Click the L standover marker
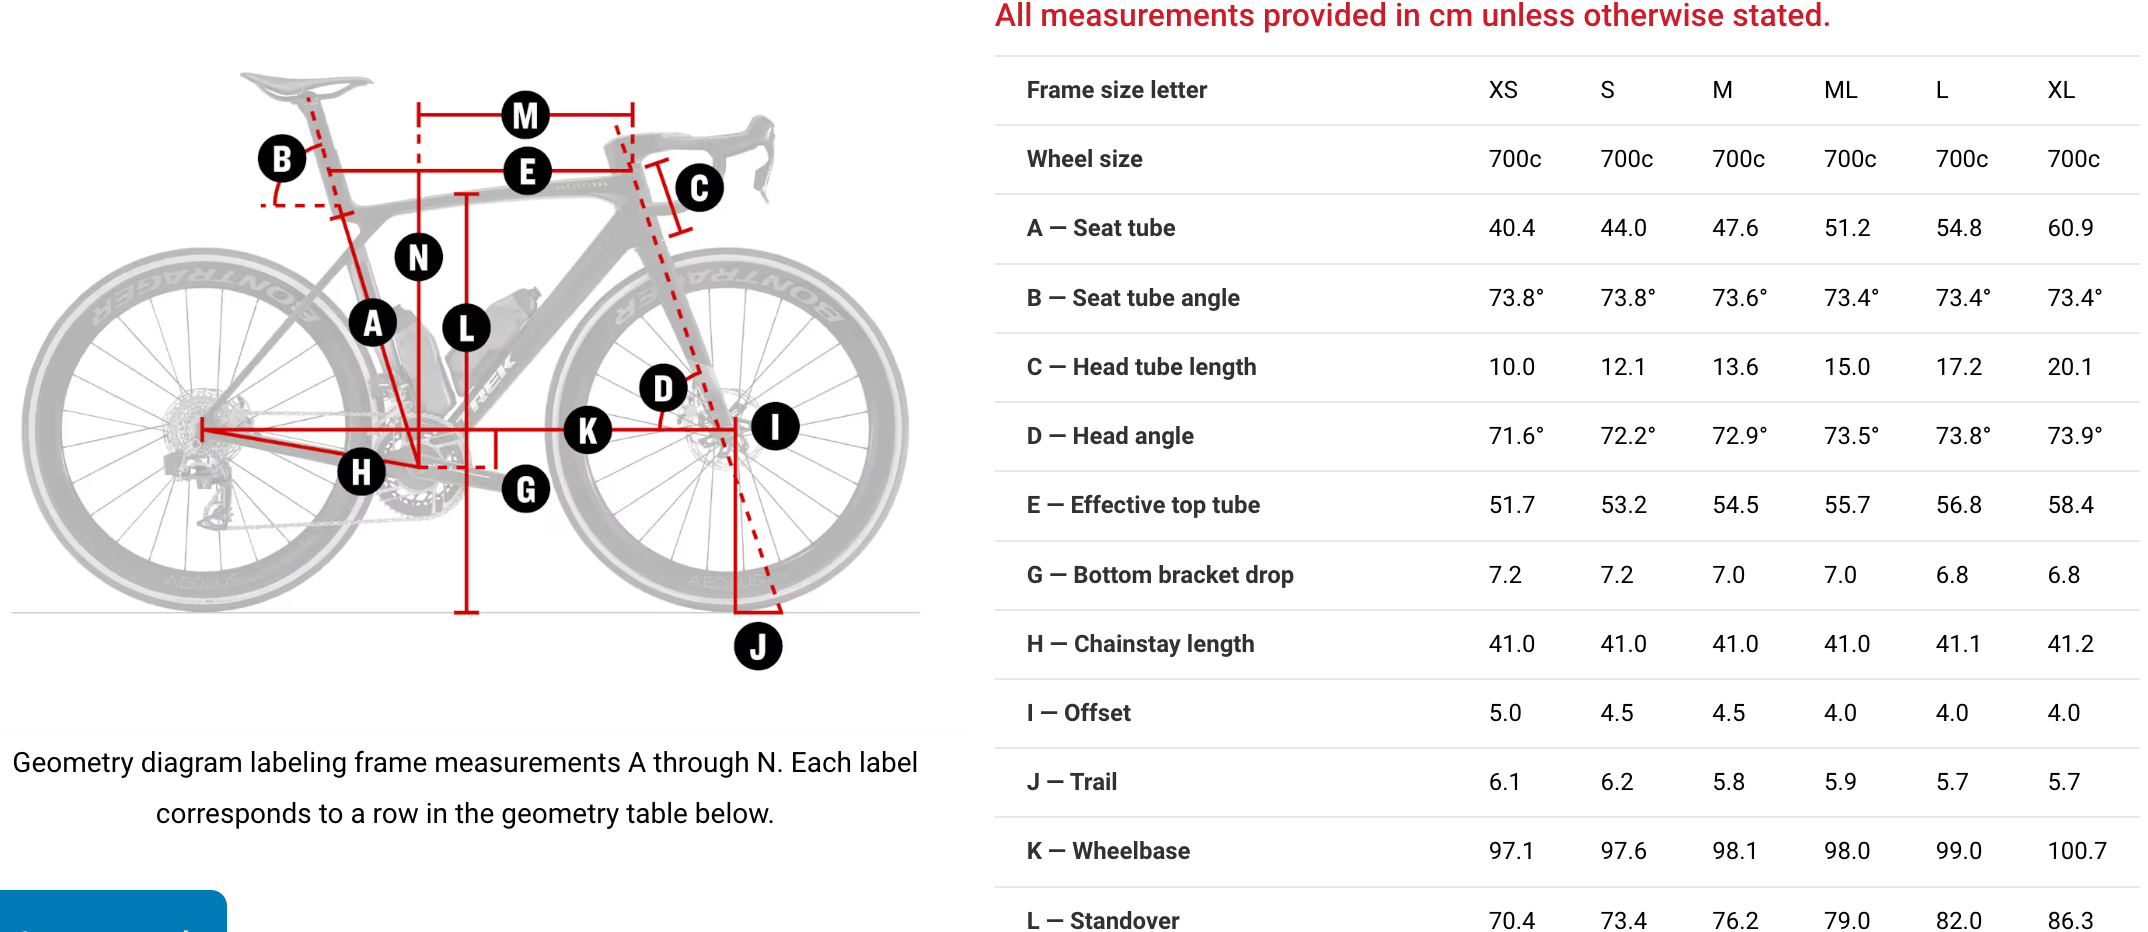2148x932 pixels. pos(466,327)
